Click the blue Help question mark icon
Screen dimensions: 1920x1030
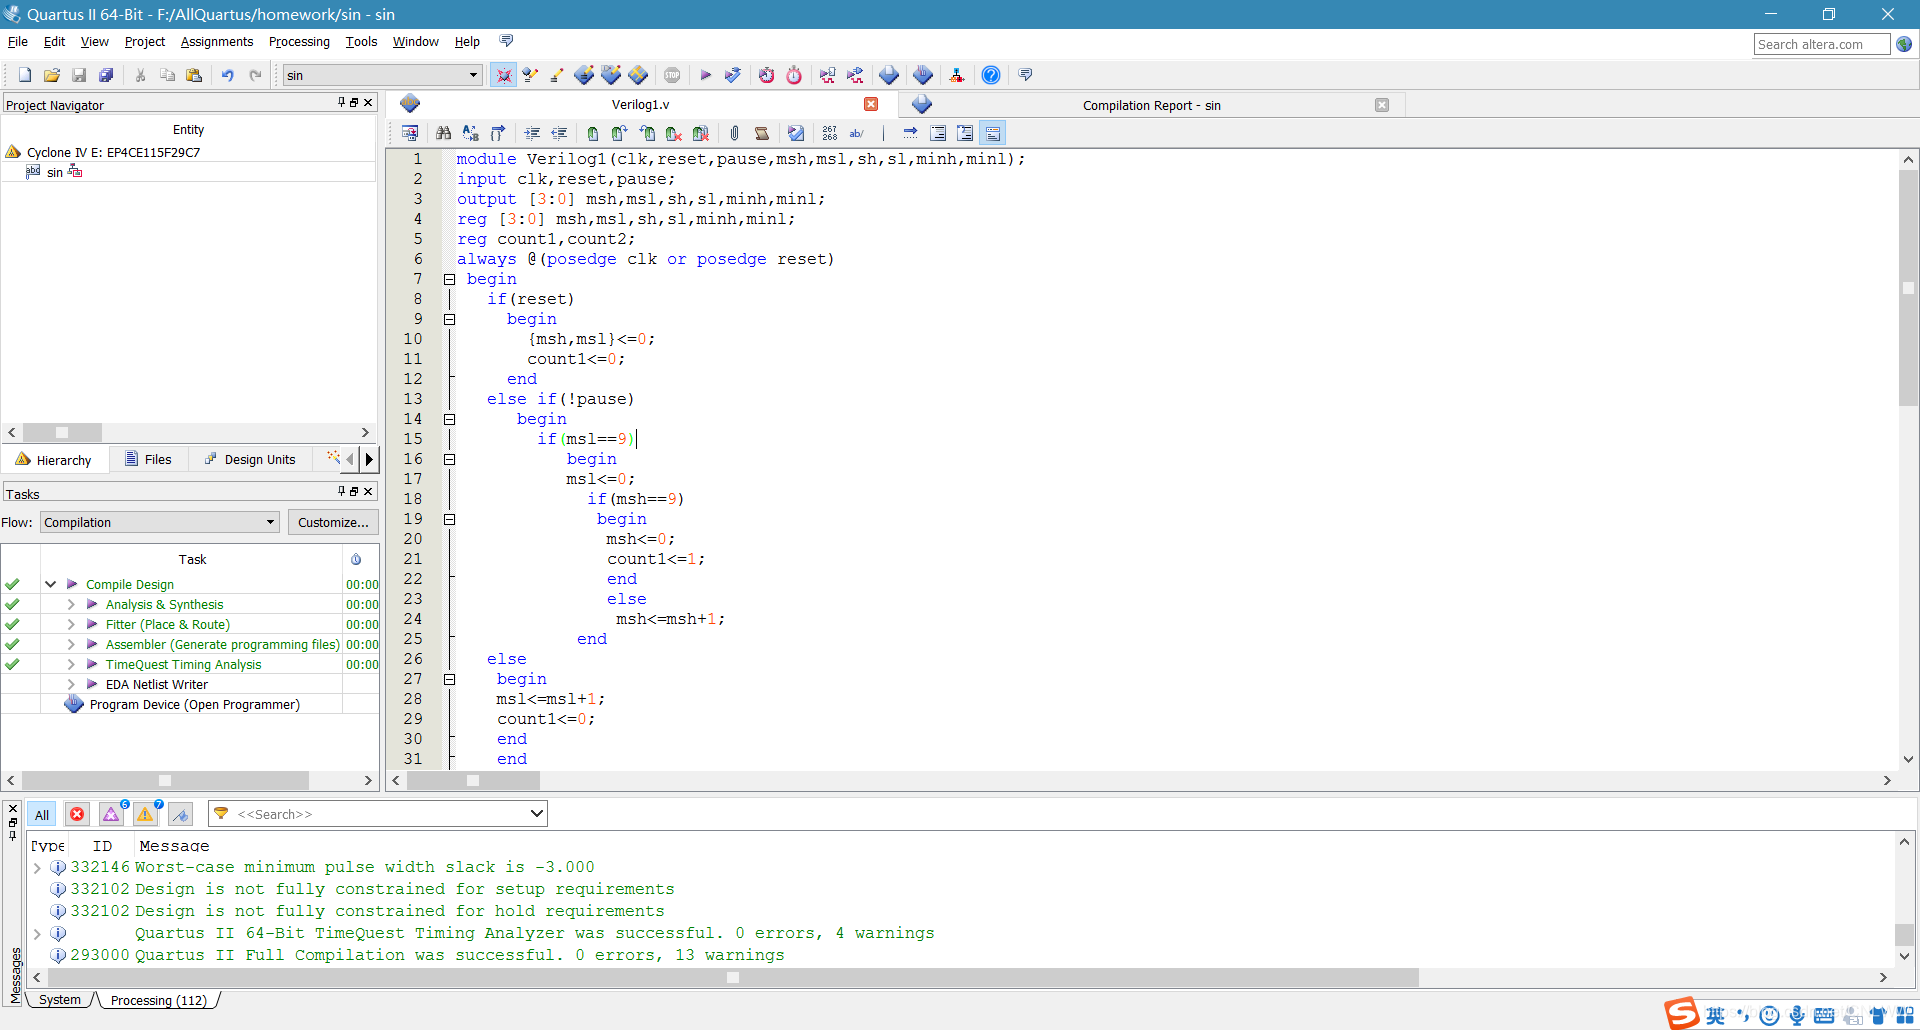(x=990, y=75)
